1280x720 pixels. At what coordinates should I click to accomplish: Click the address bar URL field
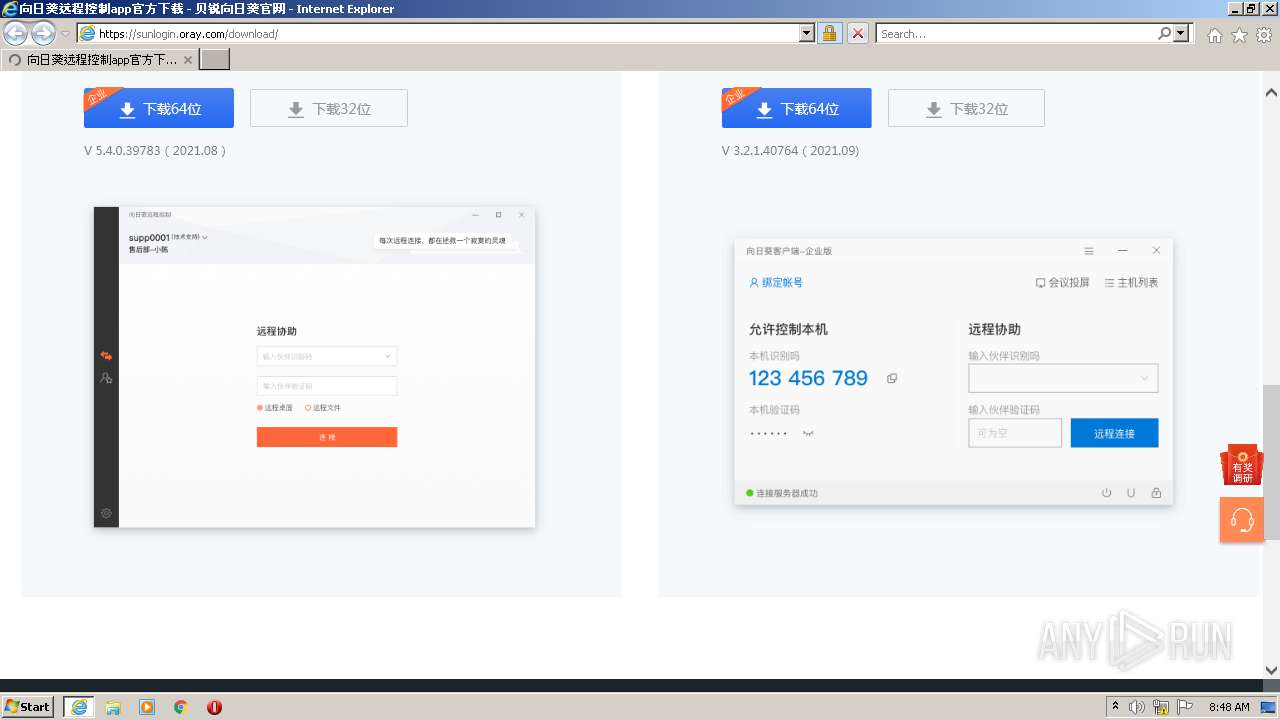(438, 33)
